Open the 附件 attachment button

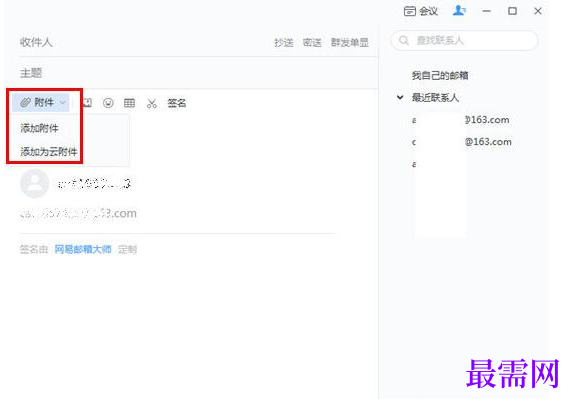tap(41, 102)
